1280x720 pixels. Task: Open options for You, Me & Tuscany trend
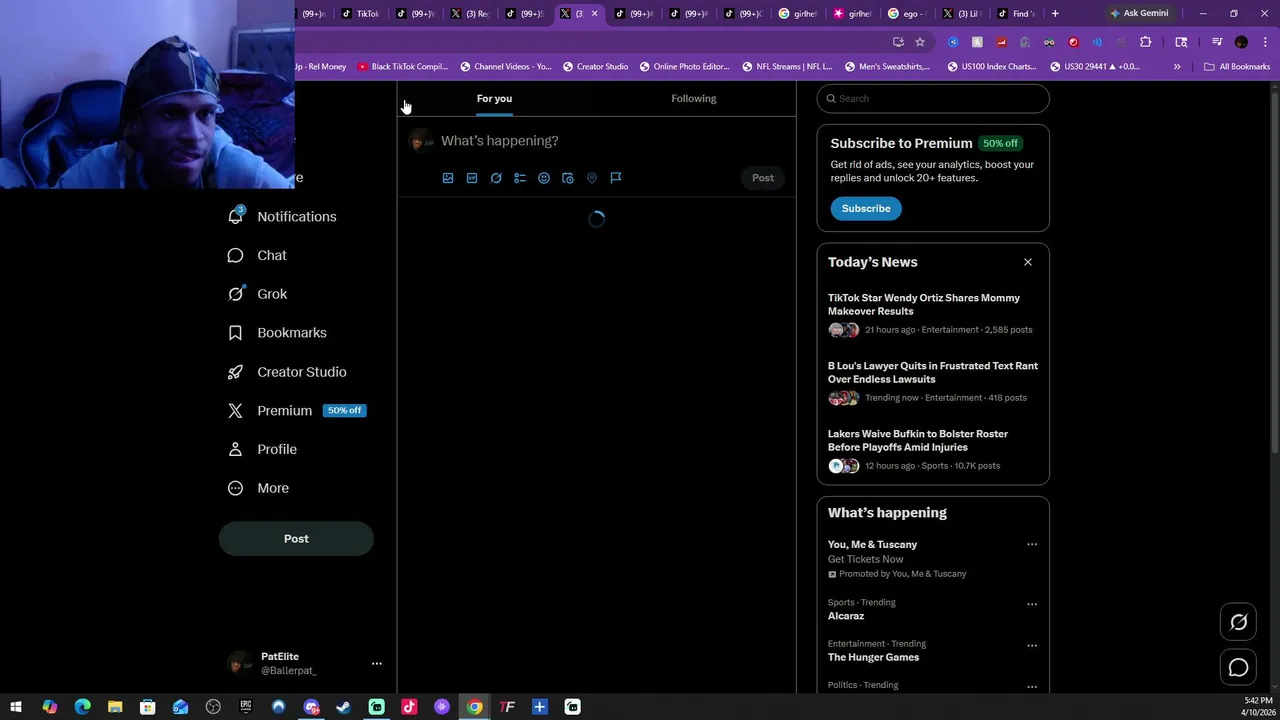pos(1032,545)
